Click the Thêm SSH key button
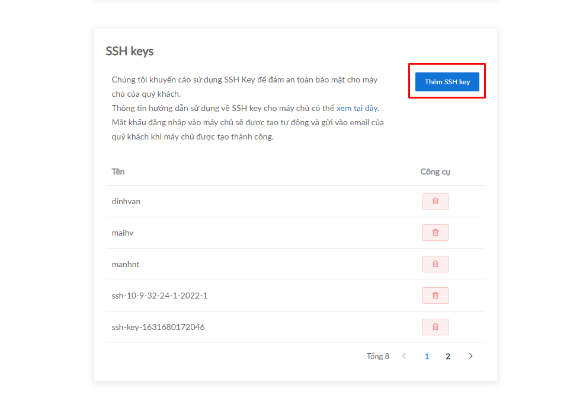The image size is (570, 400). (447, 81)
